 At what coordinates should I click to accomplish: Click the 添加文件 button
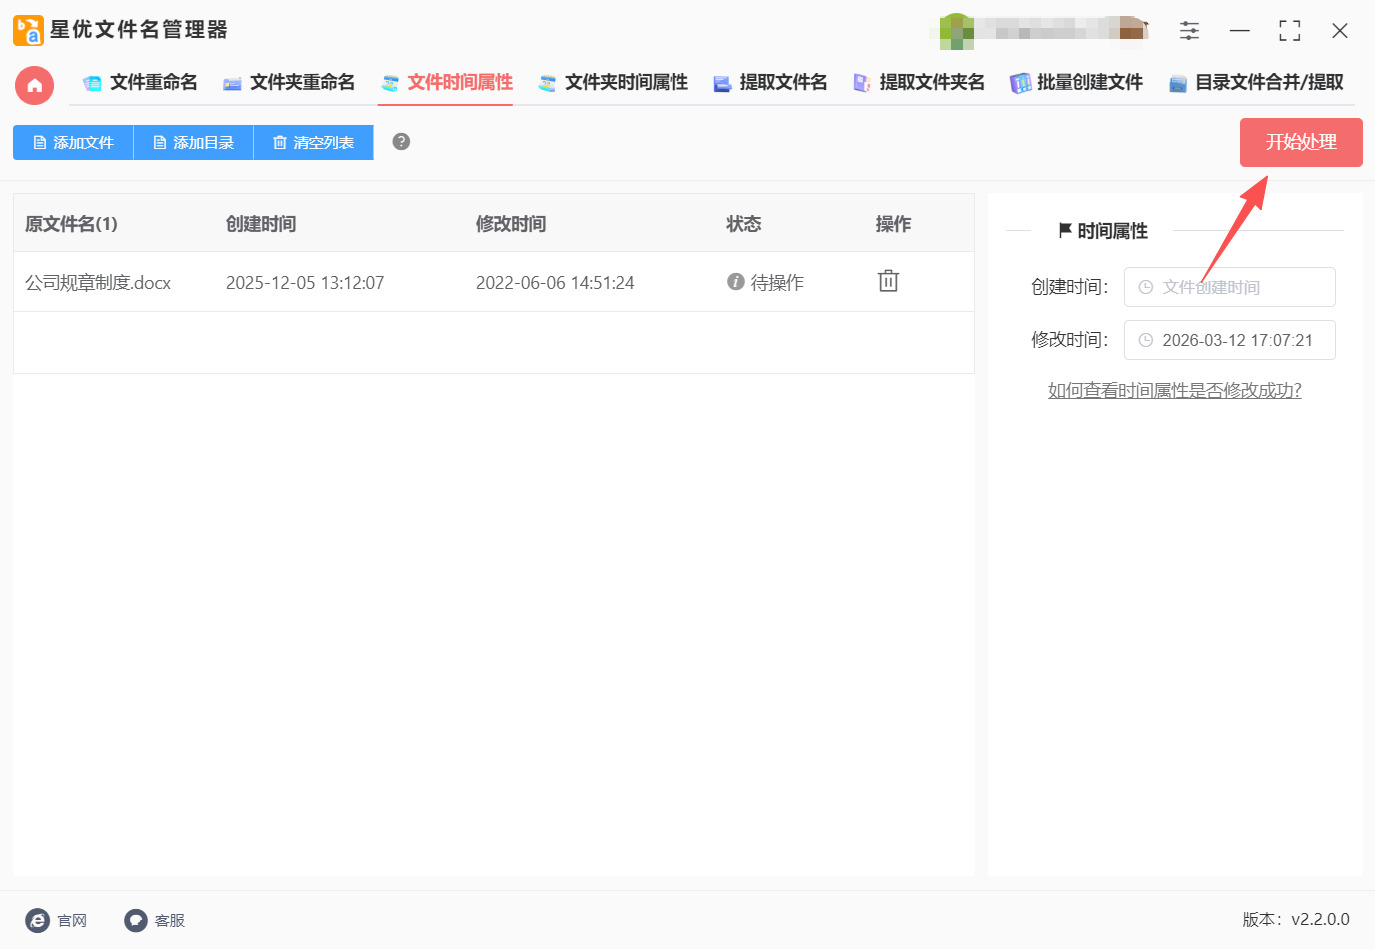point(72,142)
